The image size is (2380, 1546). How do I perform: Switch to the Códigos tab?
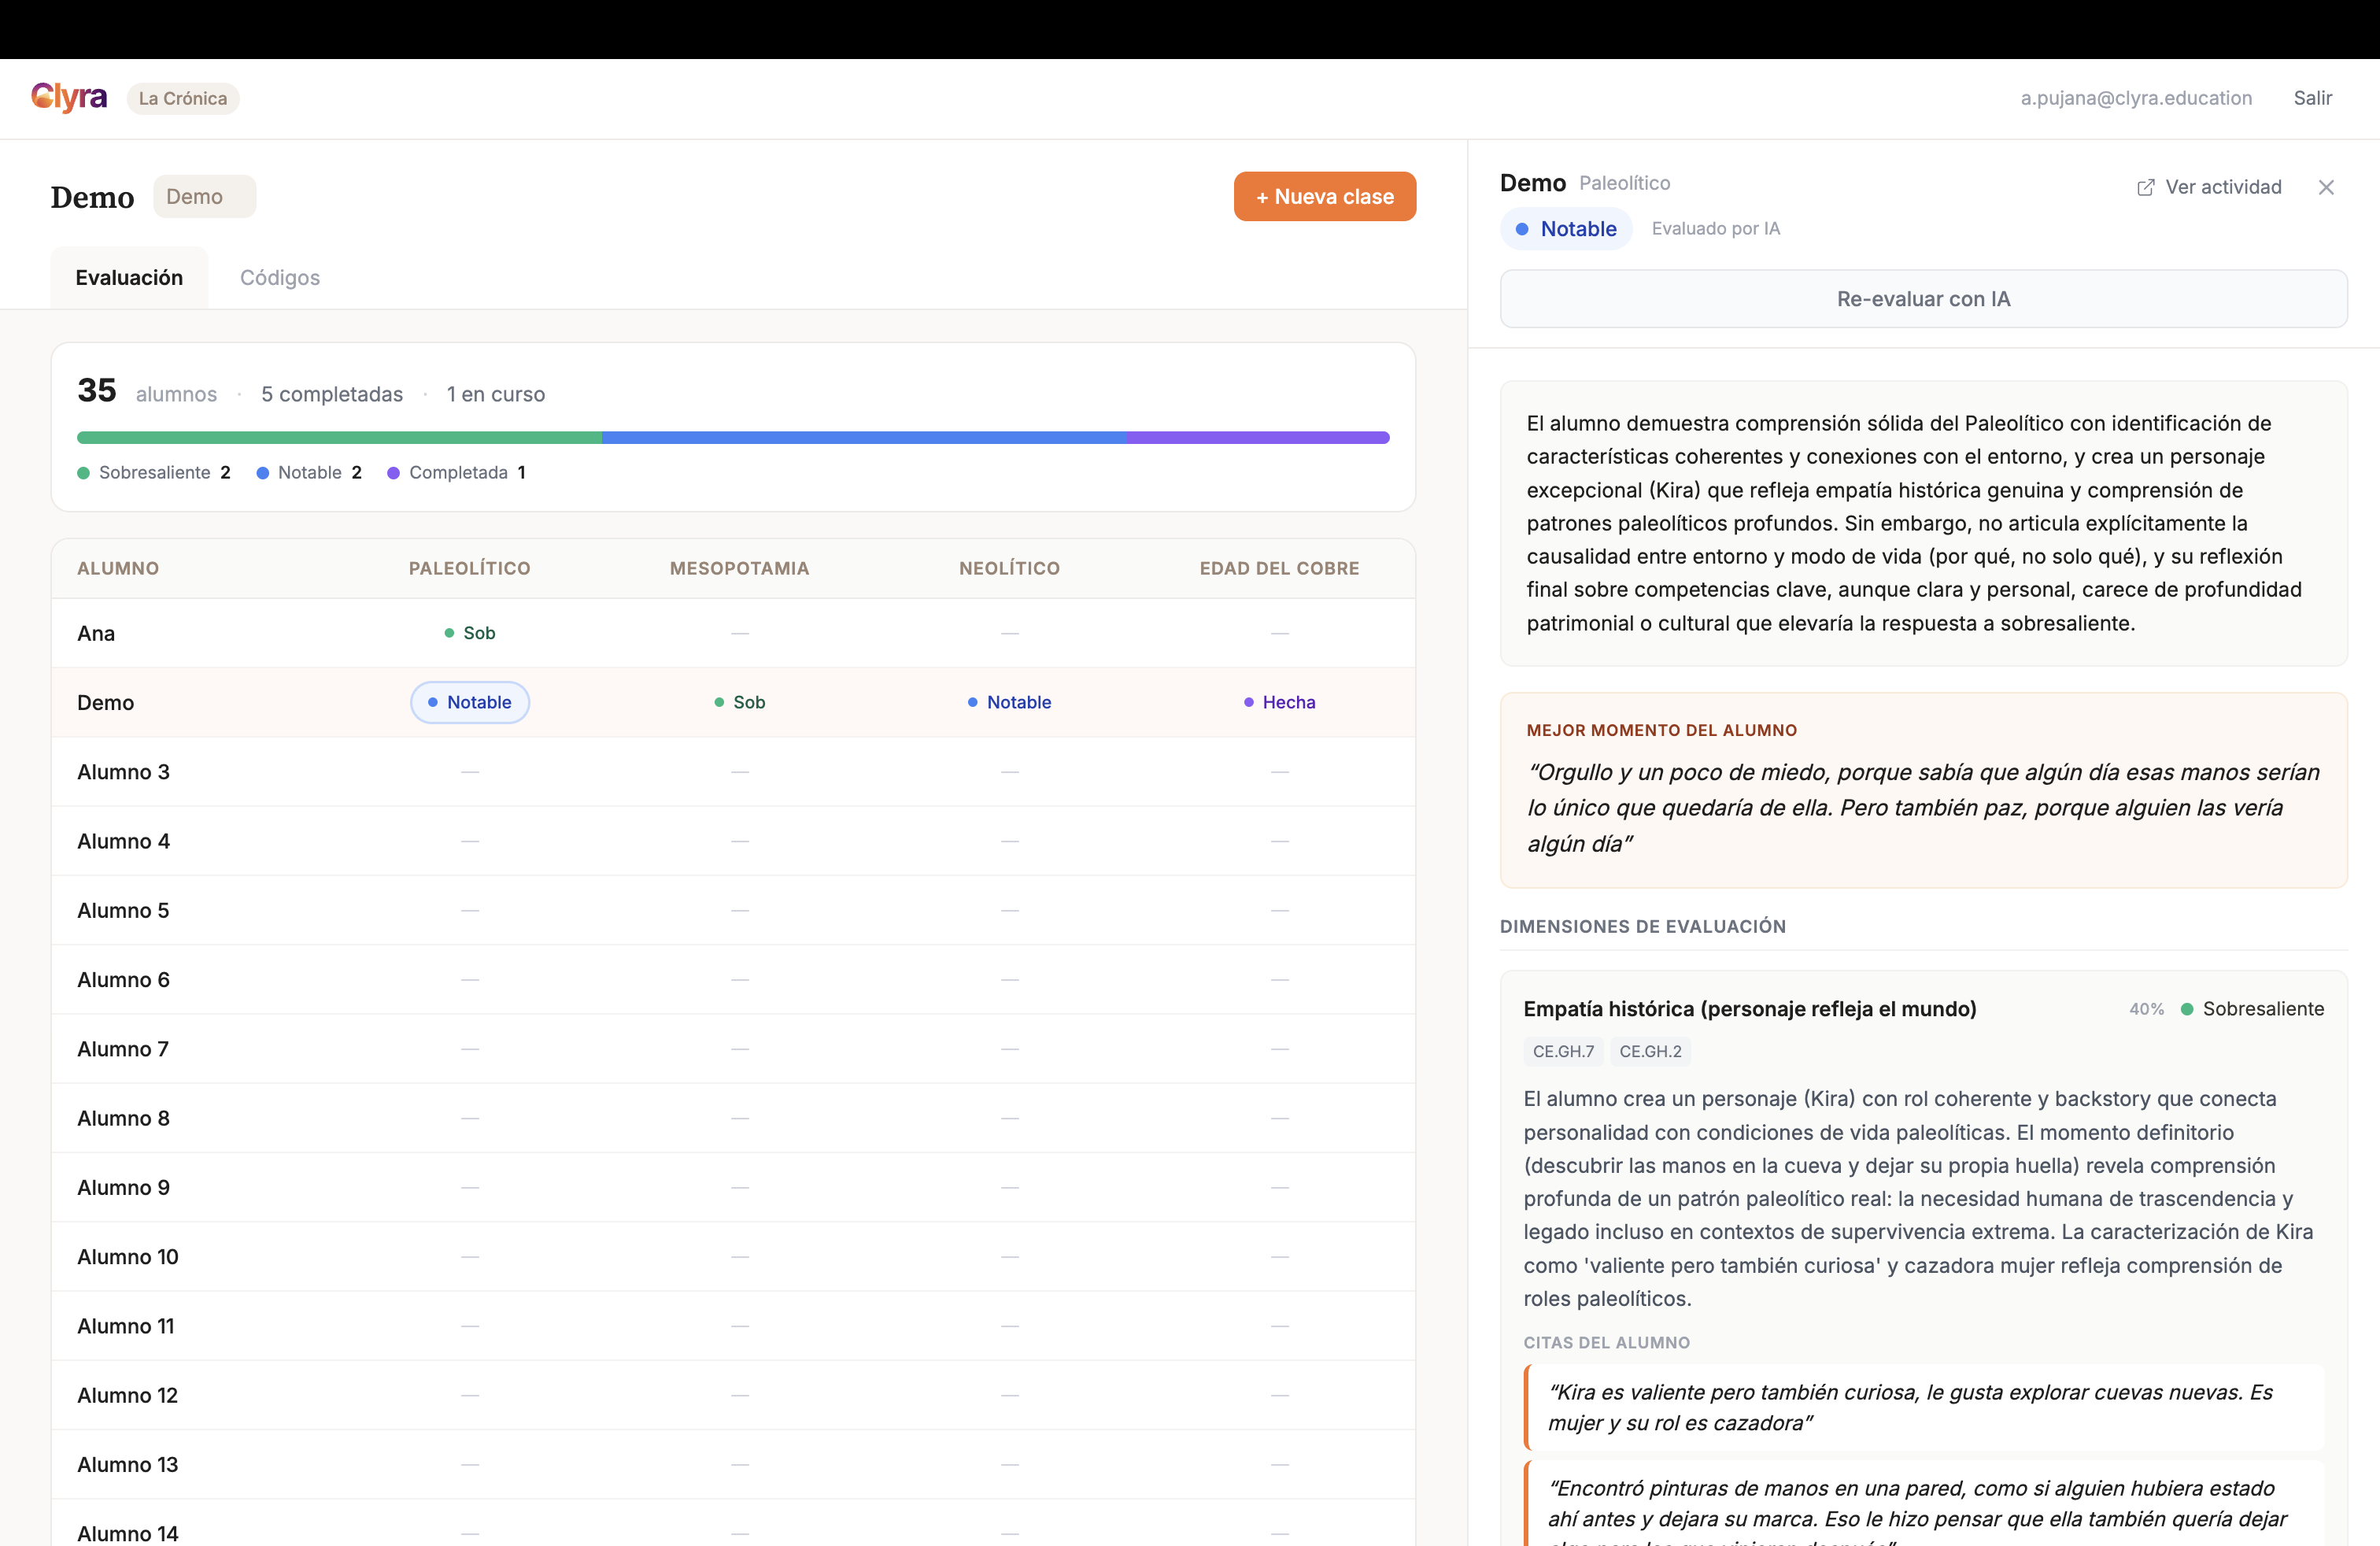(x=280, y=278)
